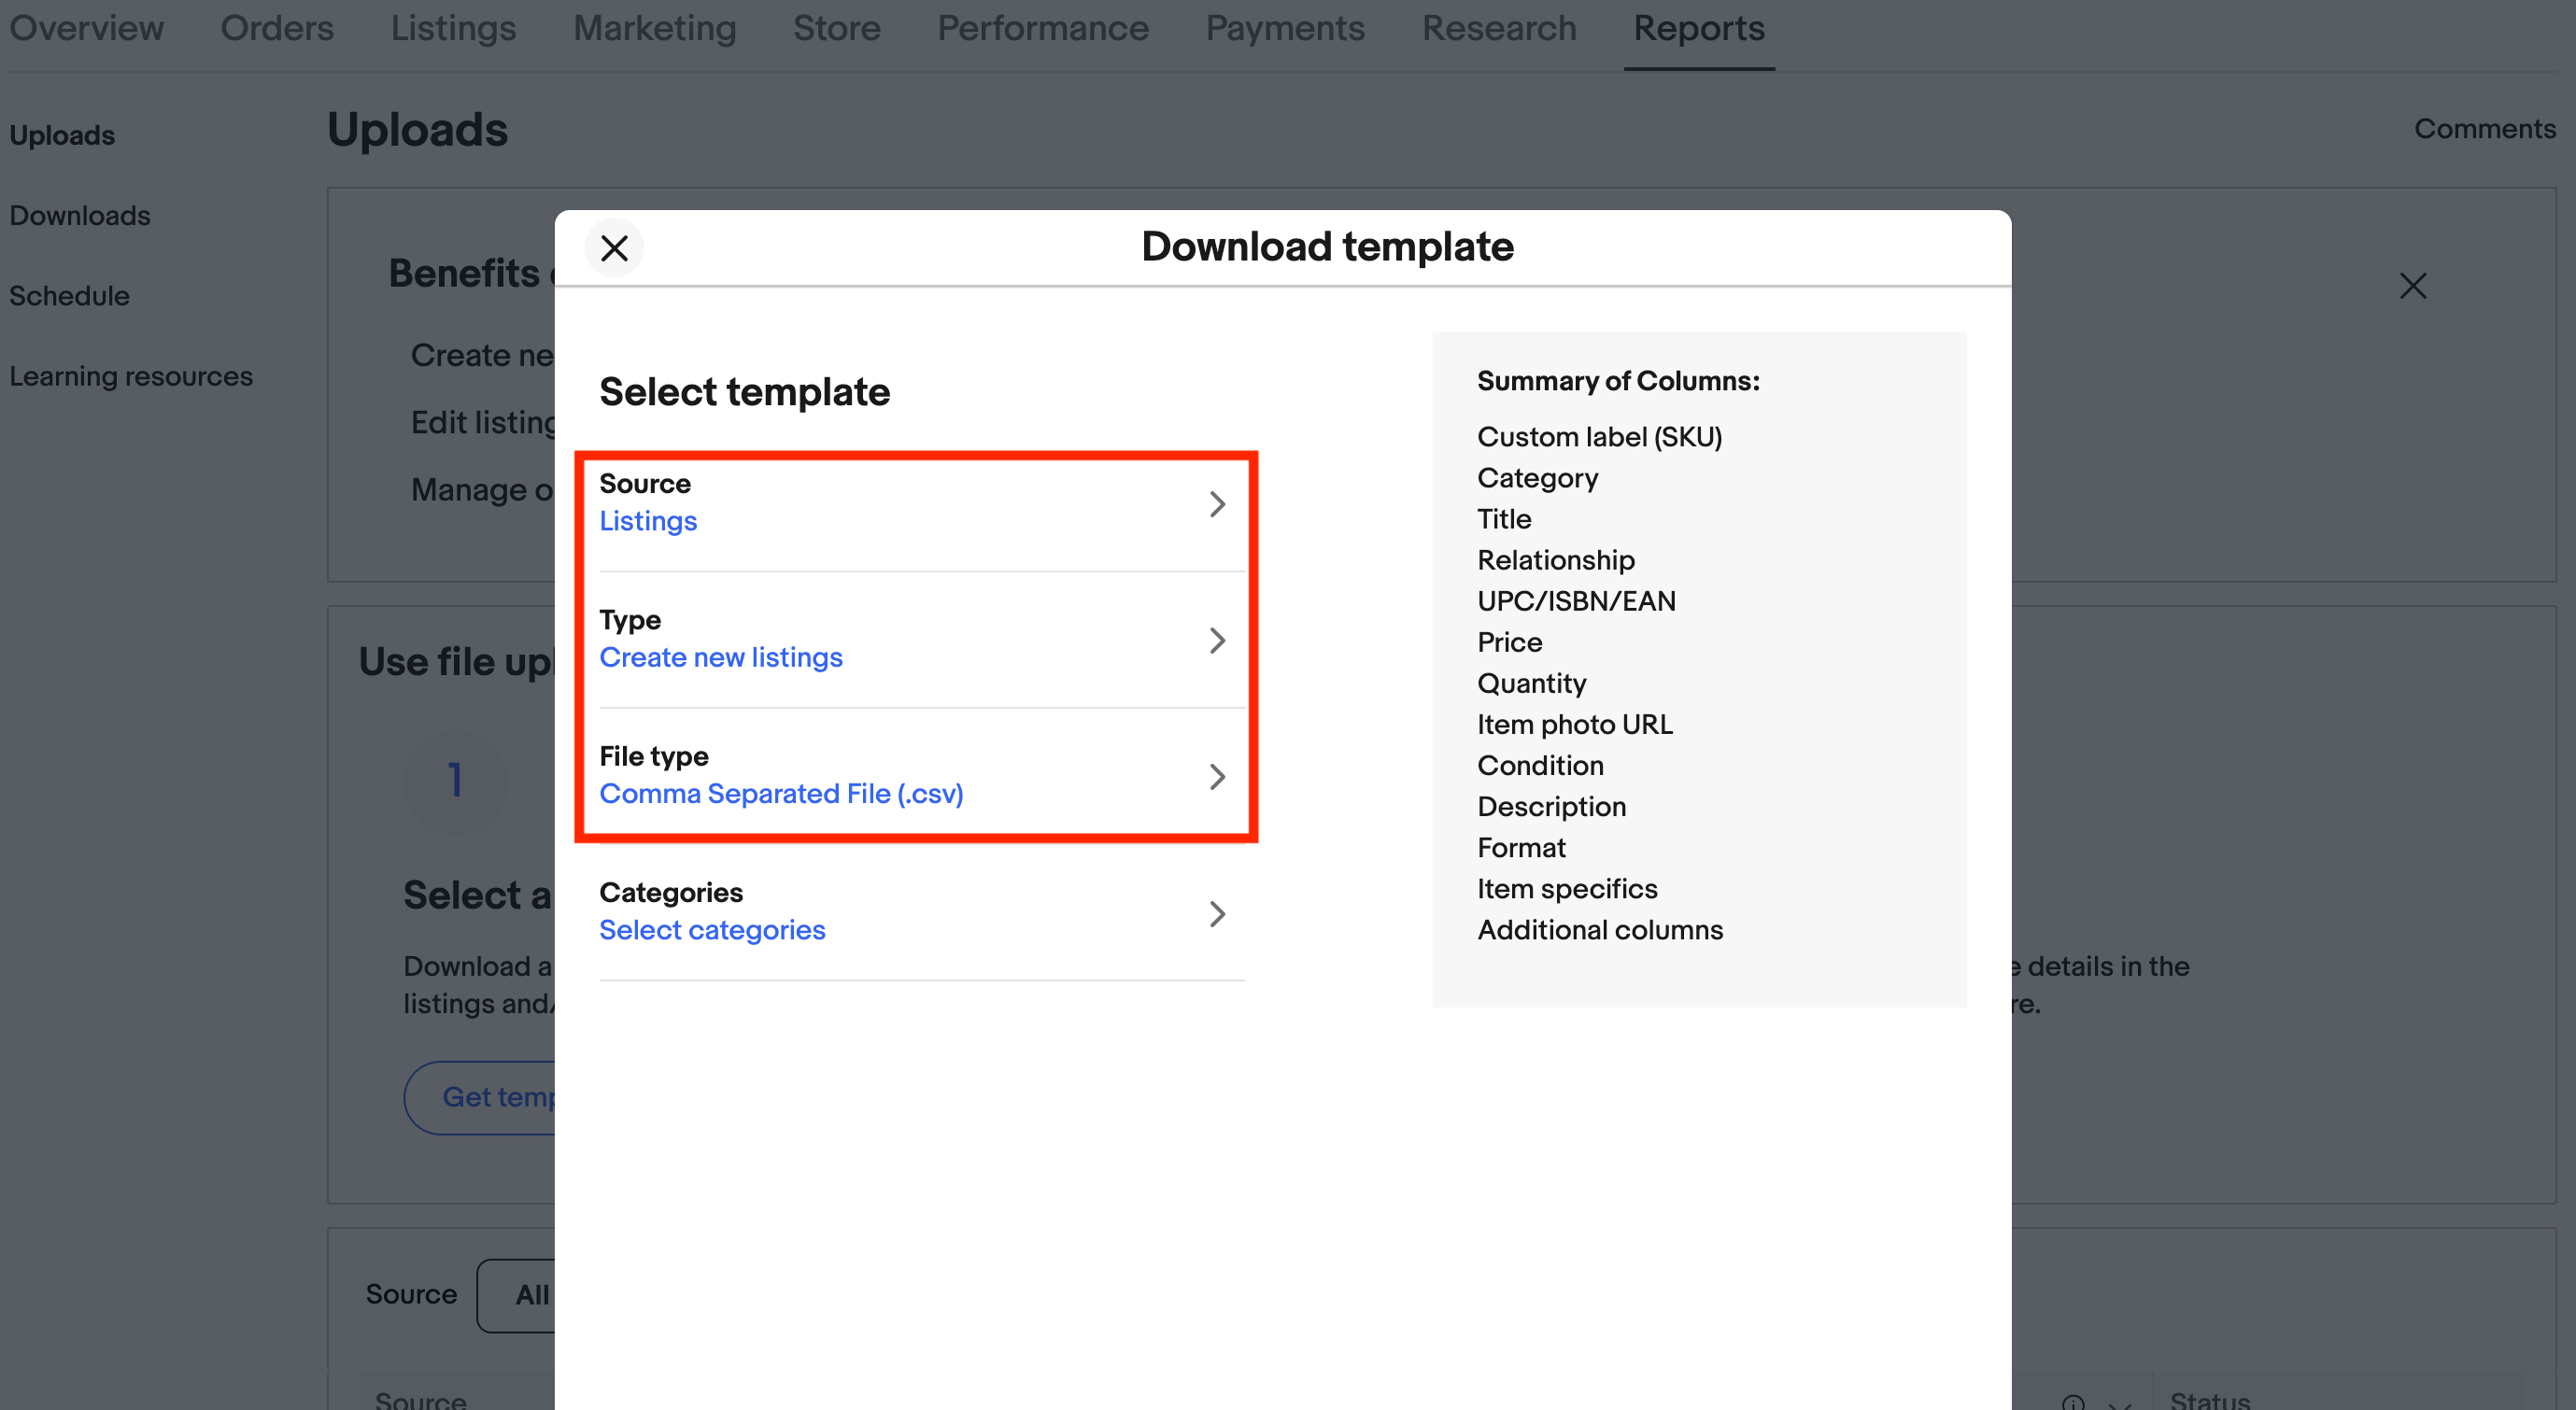Open the Select categories link

point(712,930)
